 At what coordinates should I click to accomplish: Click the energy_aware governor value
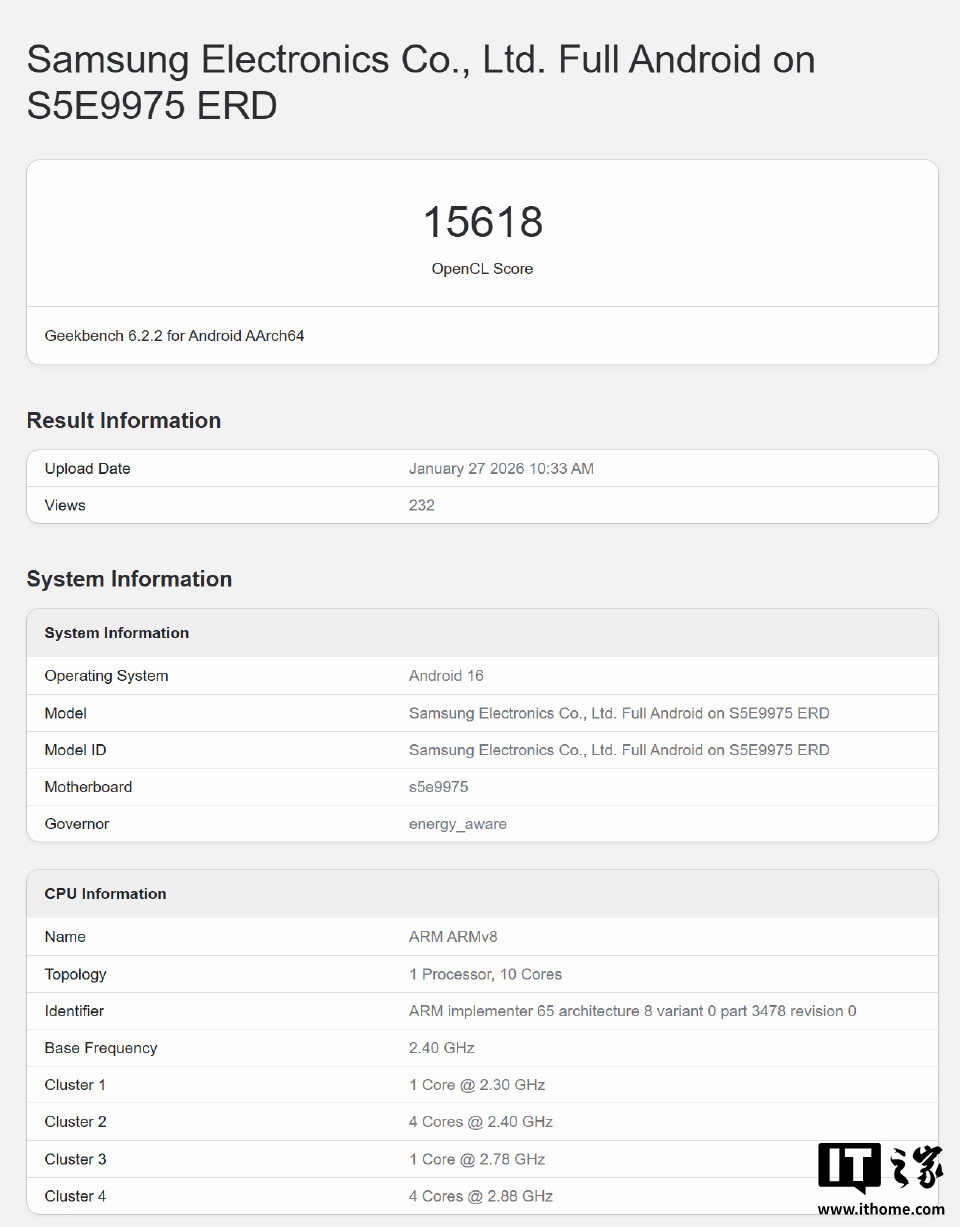click(457, 824)
